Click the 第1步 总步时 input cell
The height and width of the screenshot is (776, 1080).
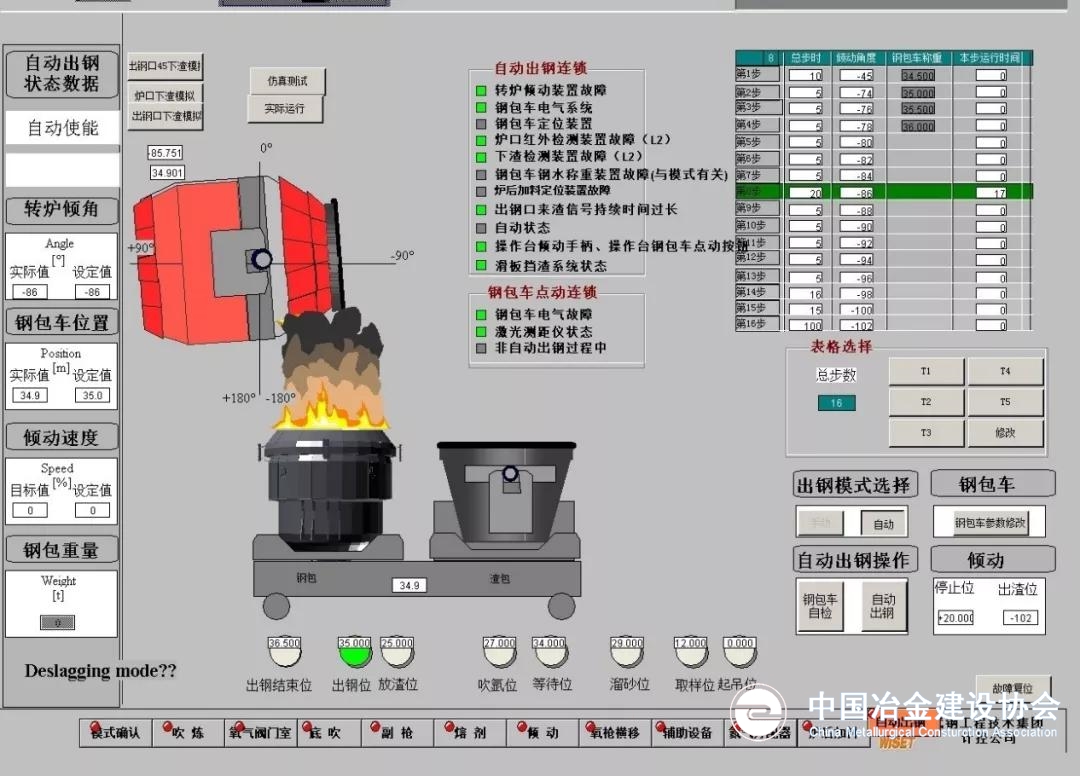click(x=806, y=75)
